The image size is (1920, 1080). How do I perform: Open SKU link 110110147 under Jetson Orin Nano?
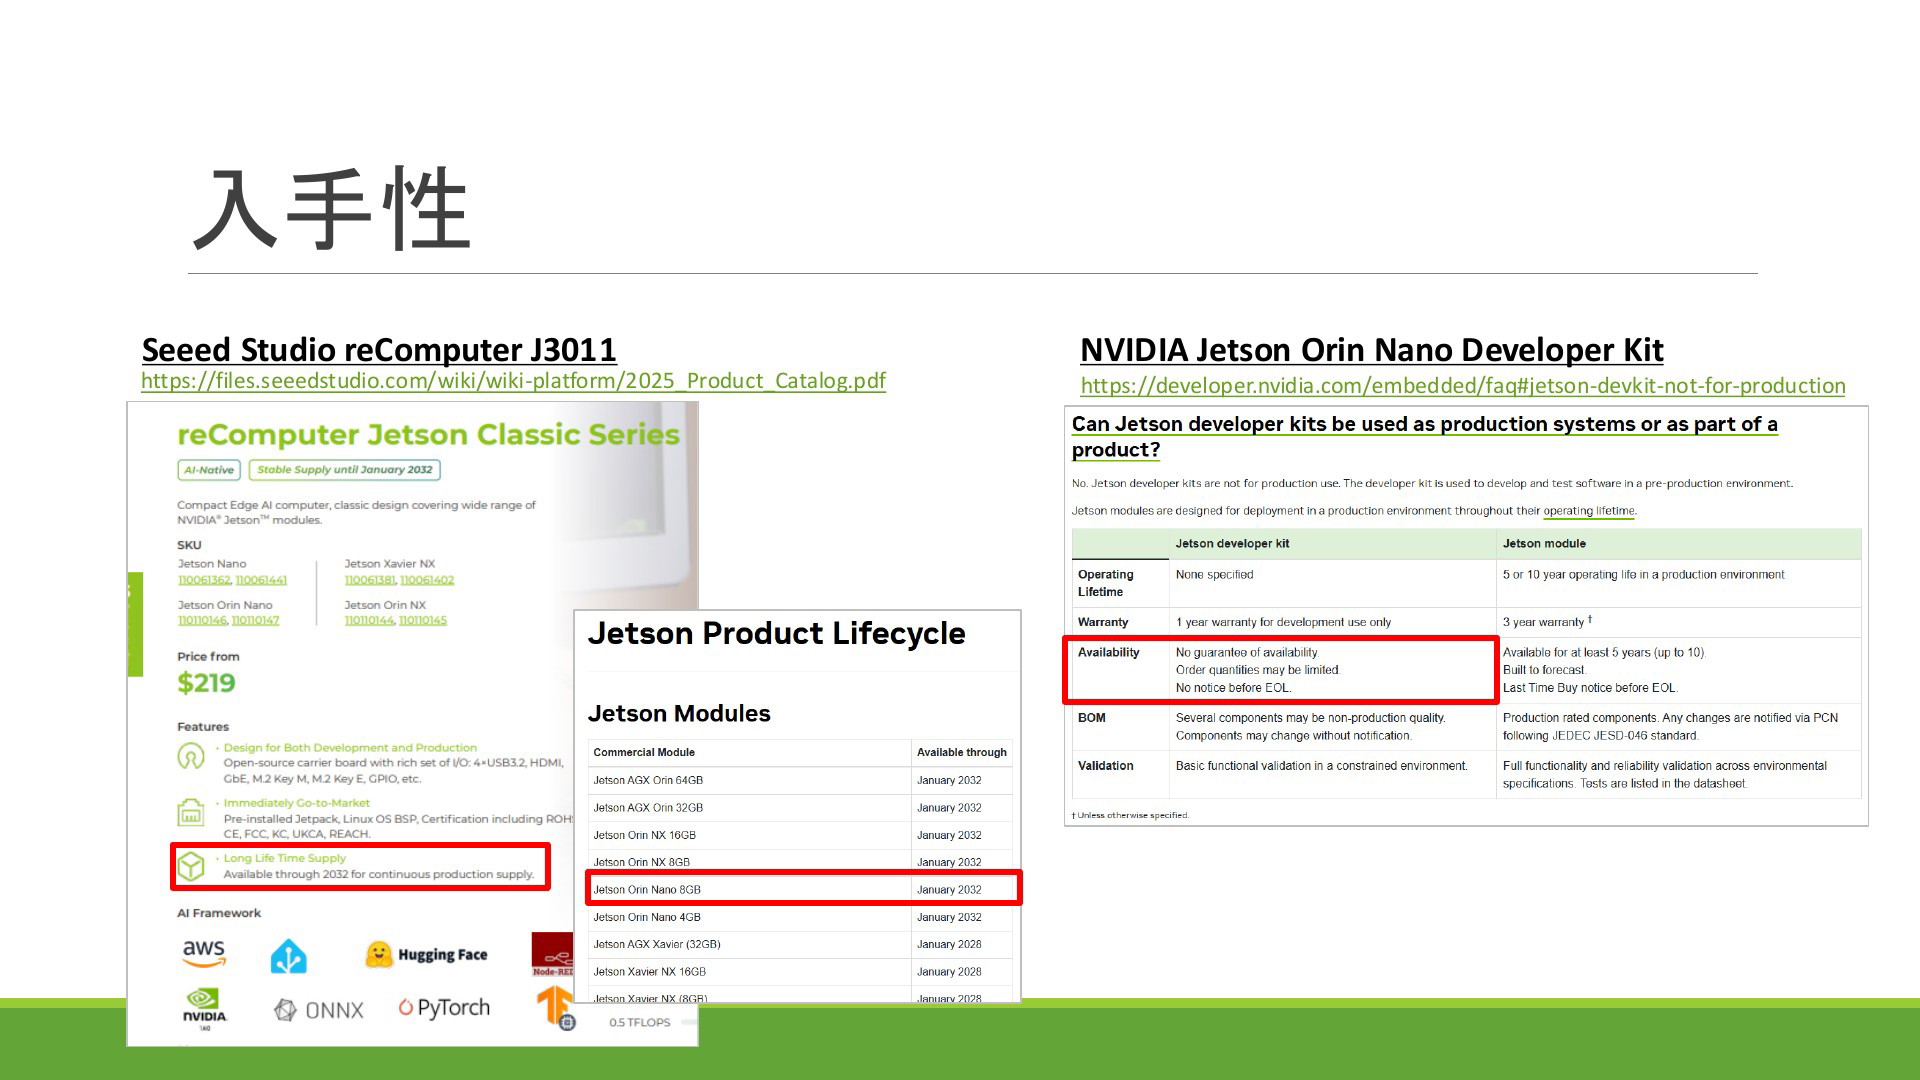(255, 621)
